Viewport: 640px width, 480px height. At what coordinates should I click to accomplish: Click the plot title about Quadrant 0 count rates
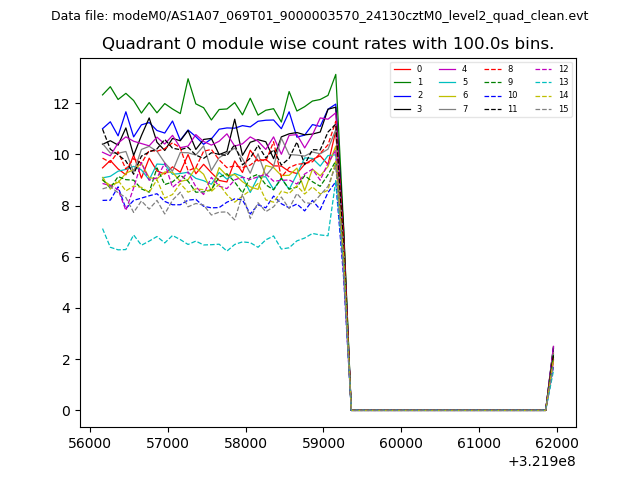click(x=328, y=44)
